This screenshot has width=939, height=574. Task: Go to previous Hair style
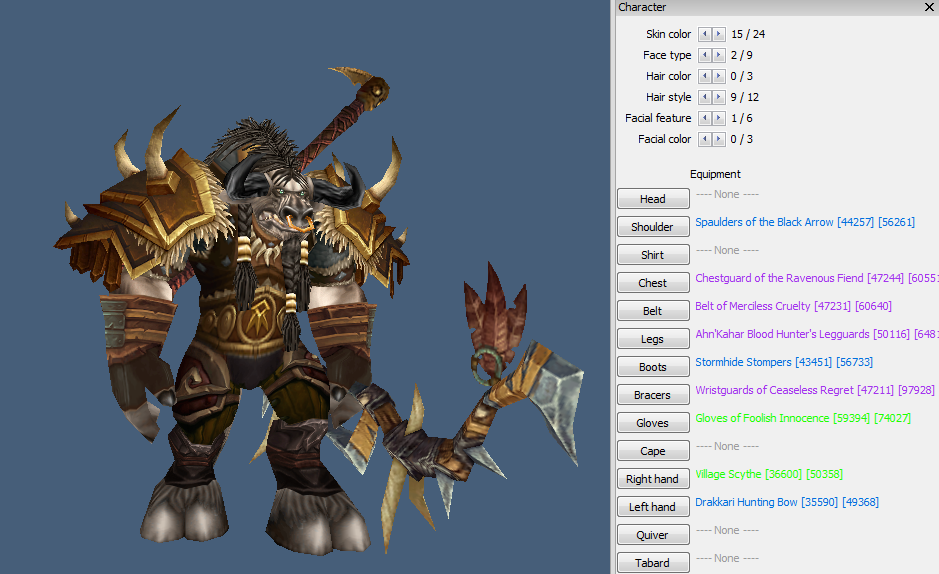pyautogui.click(x=705, y=97)
